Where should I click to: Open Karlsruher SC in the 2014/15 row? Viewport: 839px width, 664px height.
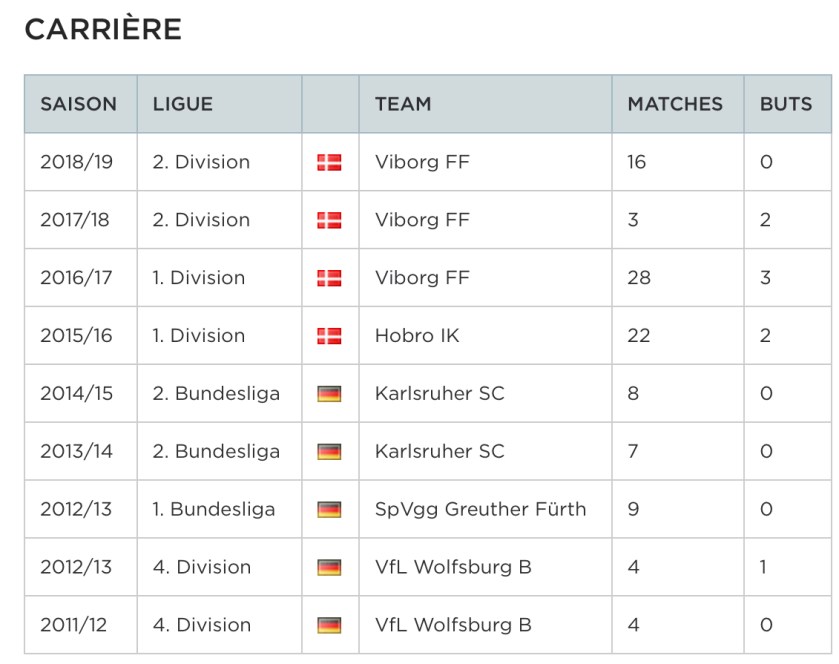pyautogui.click(x=439, y=394)
